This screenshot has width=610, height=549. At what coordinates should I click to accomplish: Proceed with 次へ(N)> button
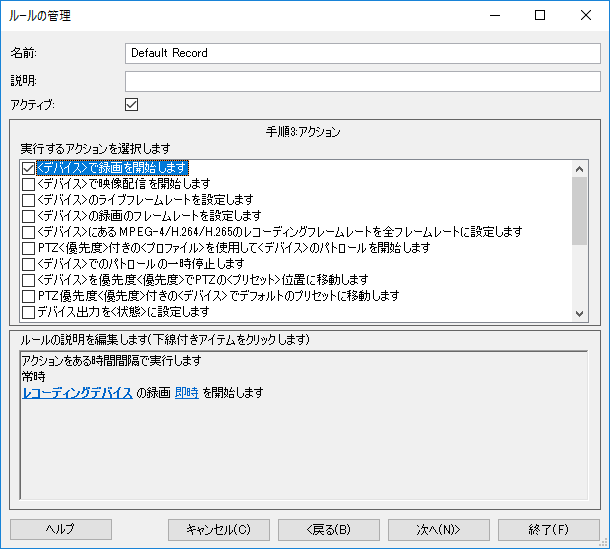pos(438,530)
